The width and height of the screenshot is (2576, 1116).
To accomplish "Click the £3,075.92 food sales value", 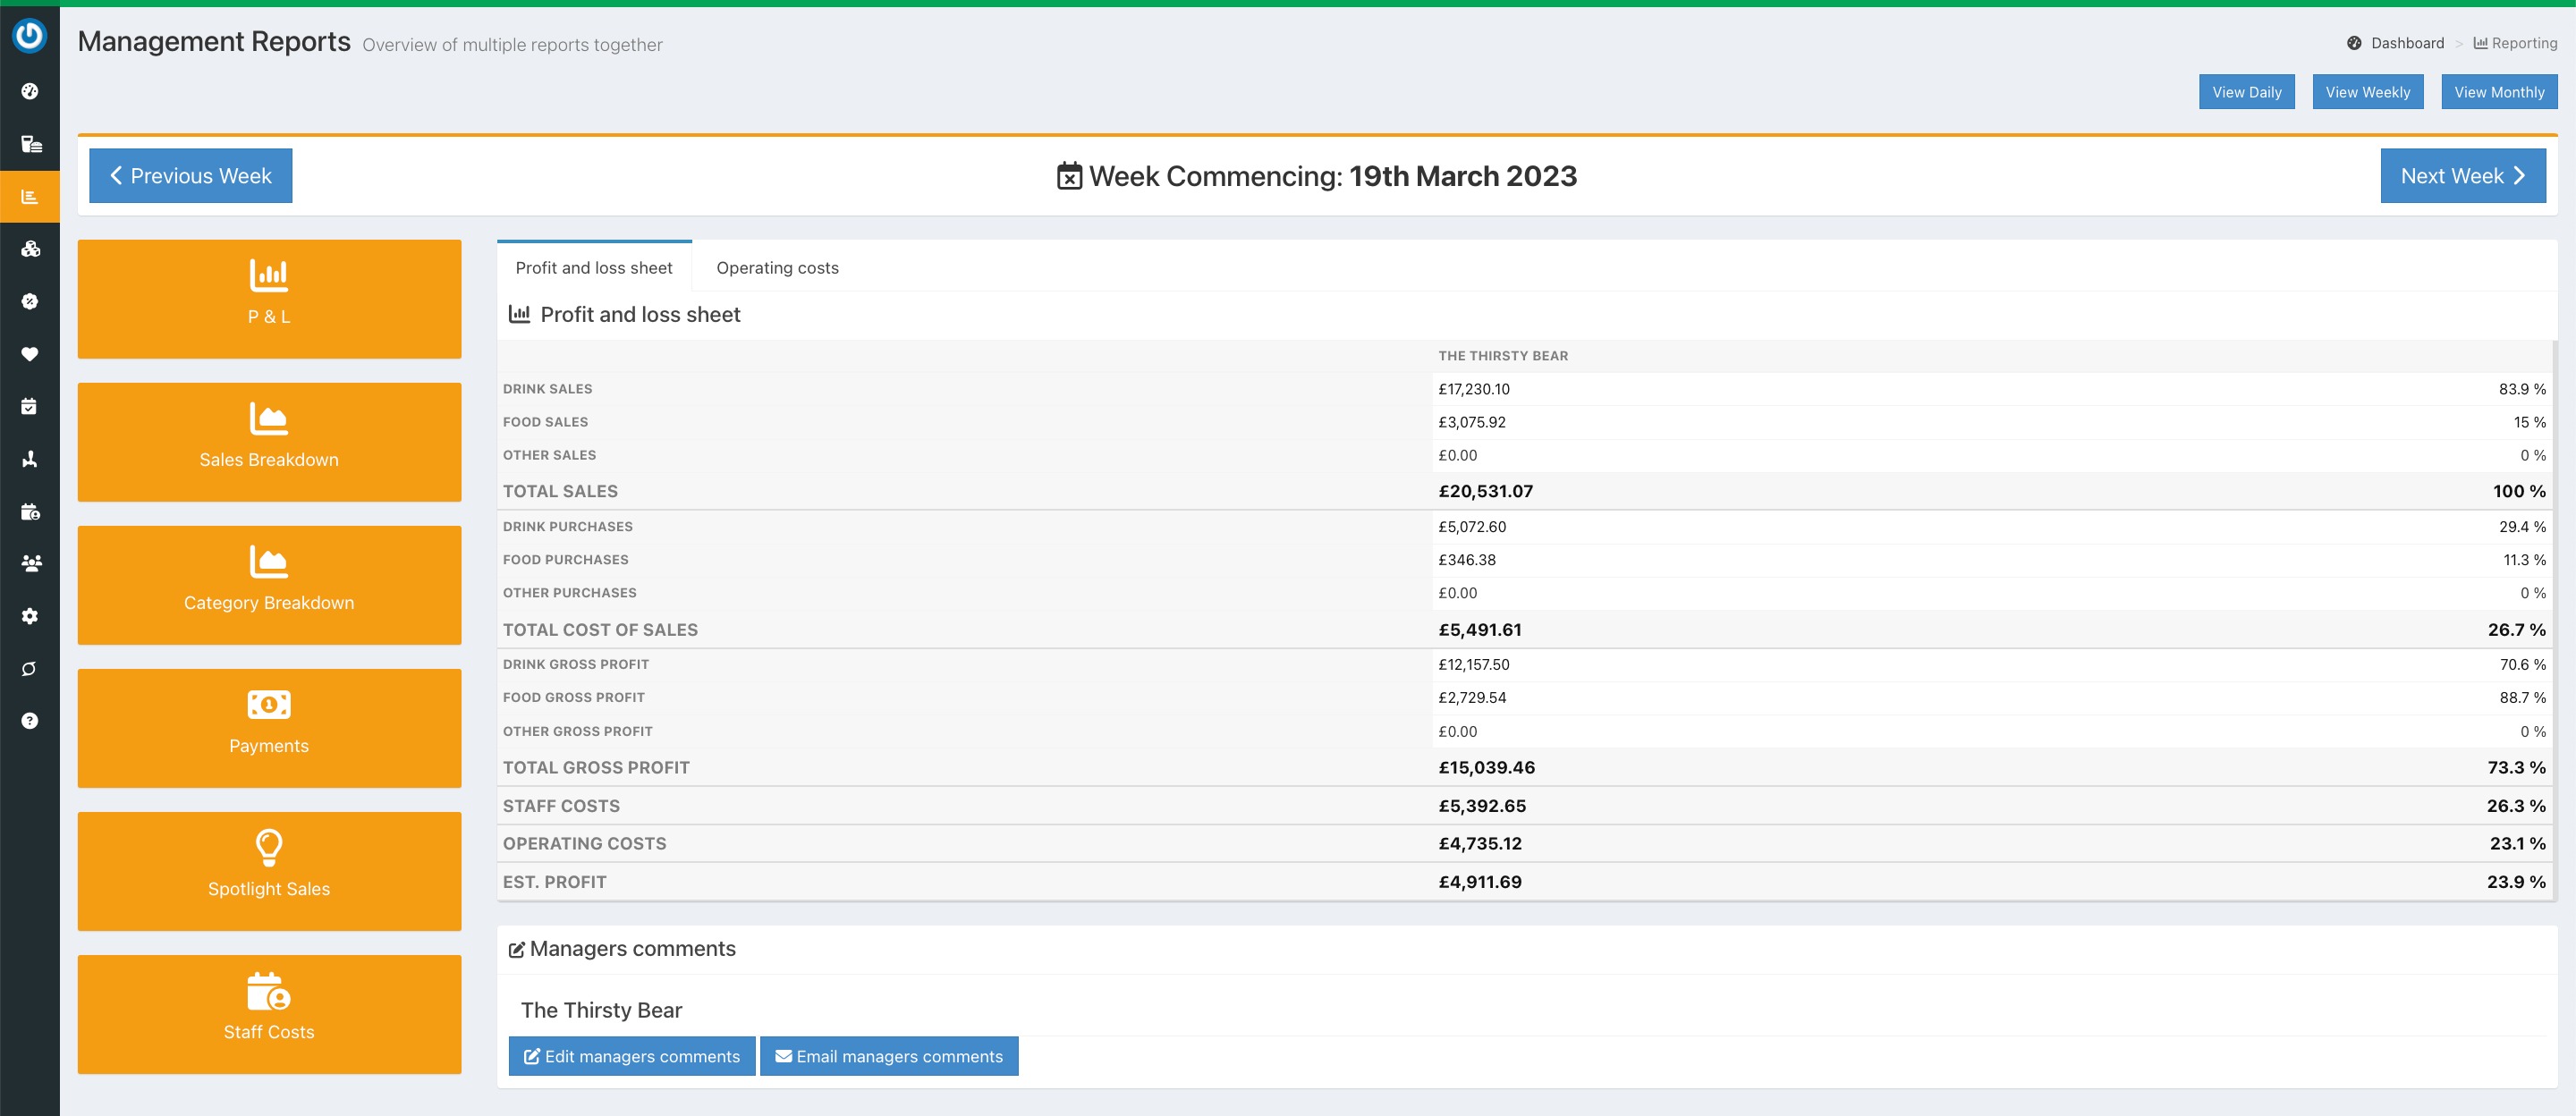I will click(x=1472, y=422).
